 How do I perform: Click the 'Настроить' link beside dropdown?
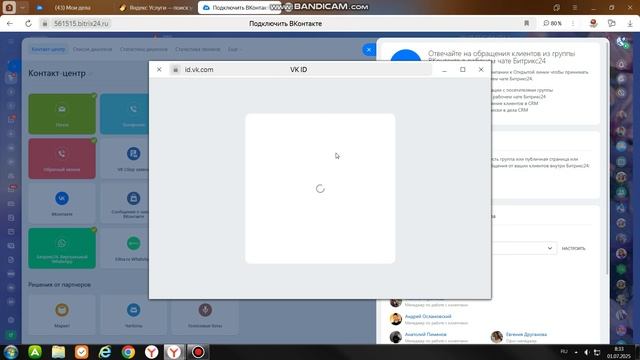point(573,249)
